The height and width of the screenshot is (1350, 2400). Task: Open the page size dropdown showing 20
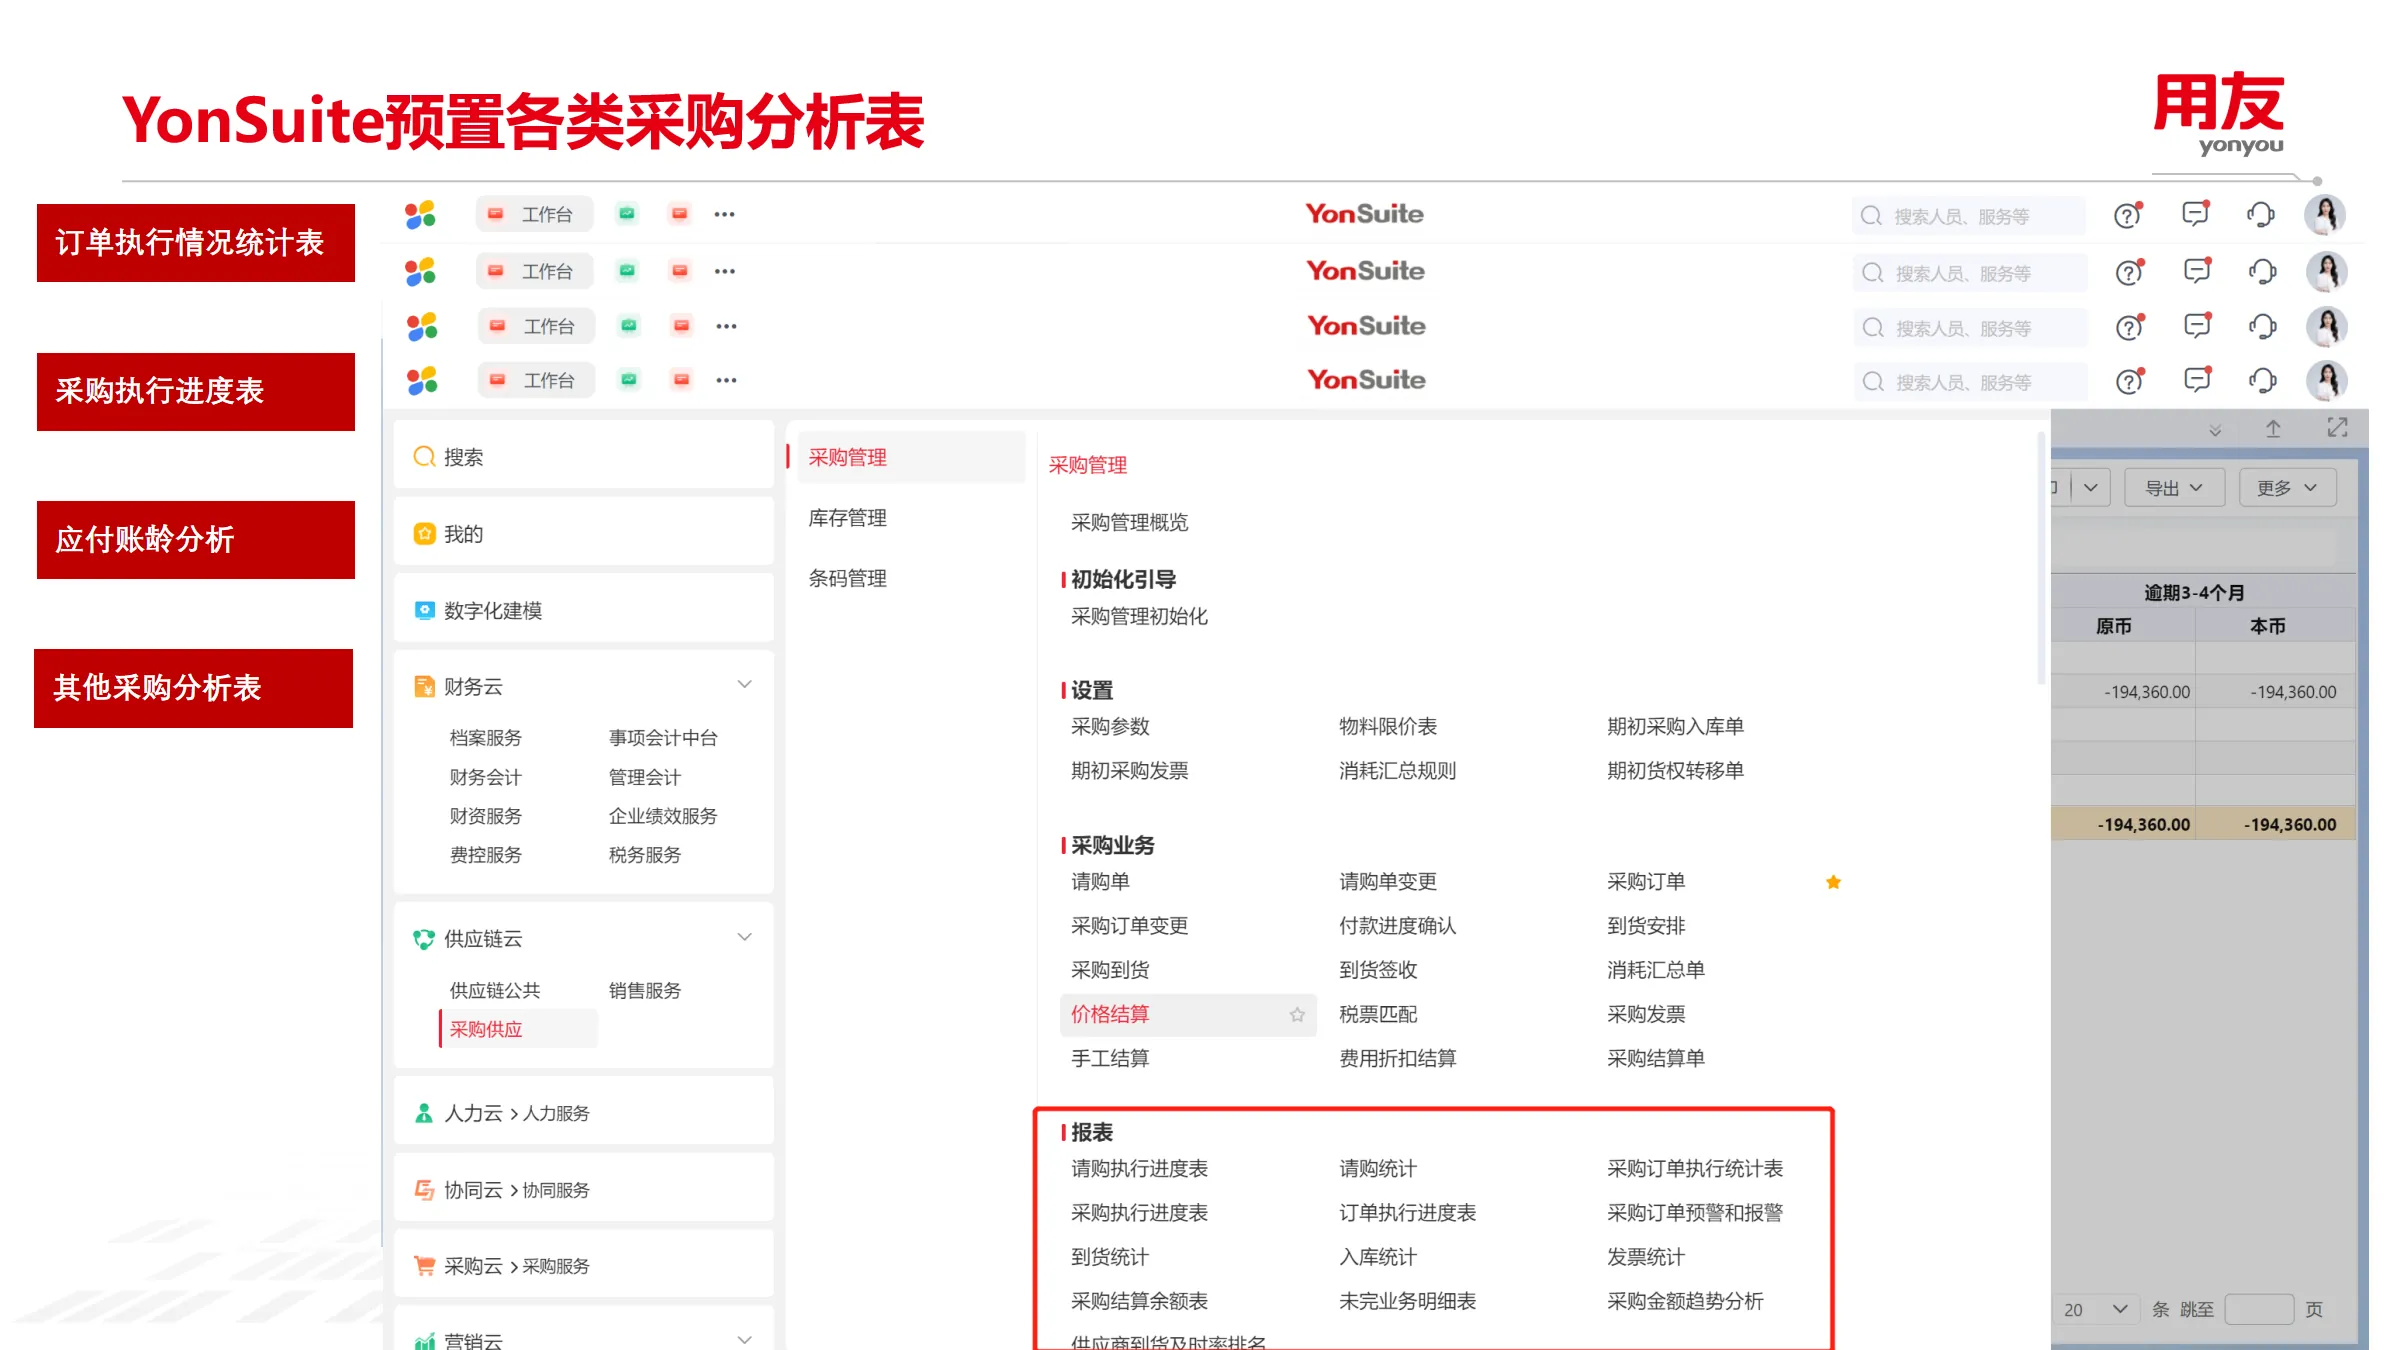2095,1309
